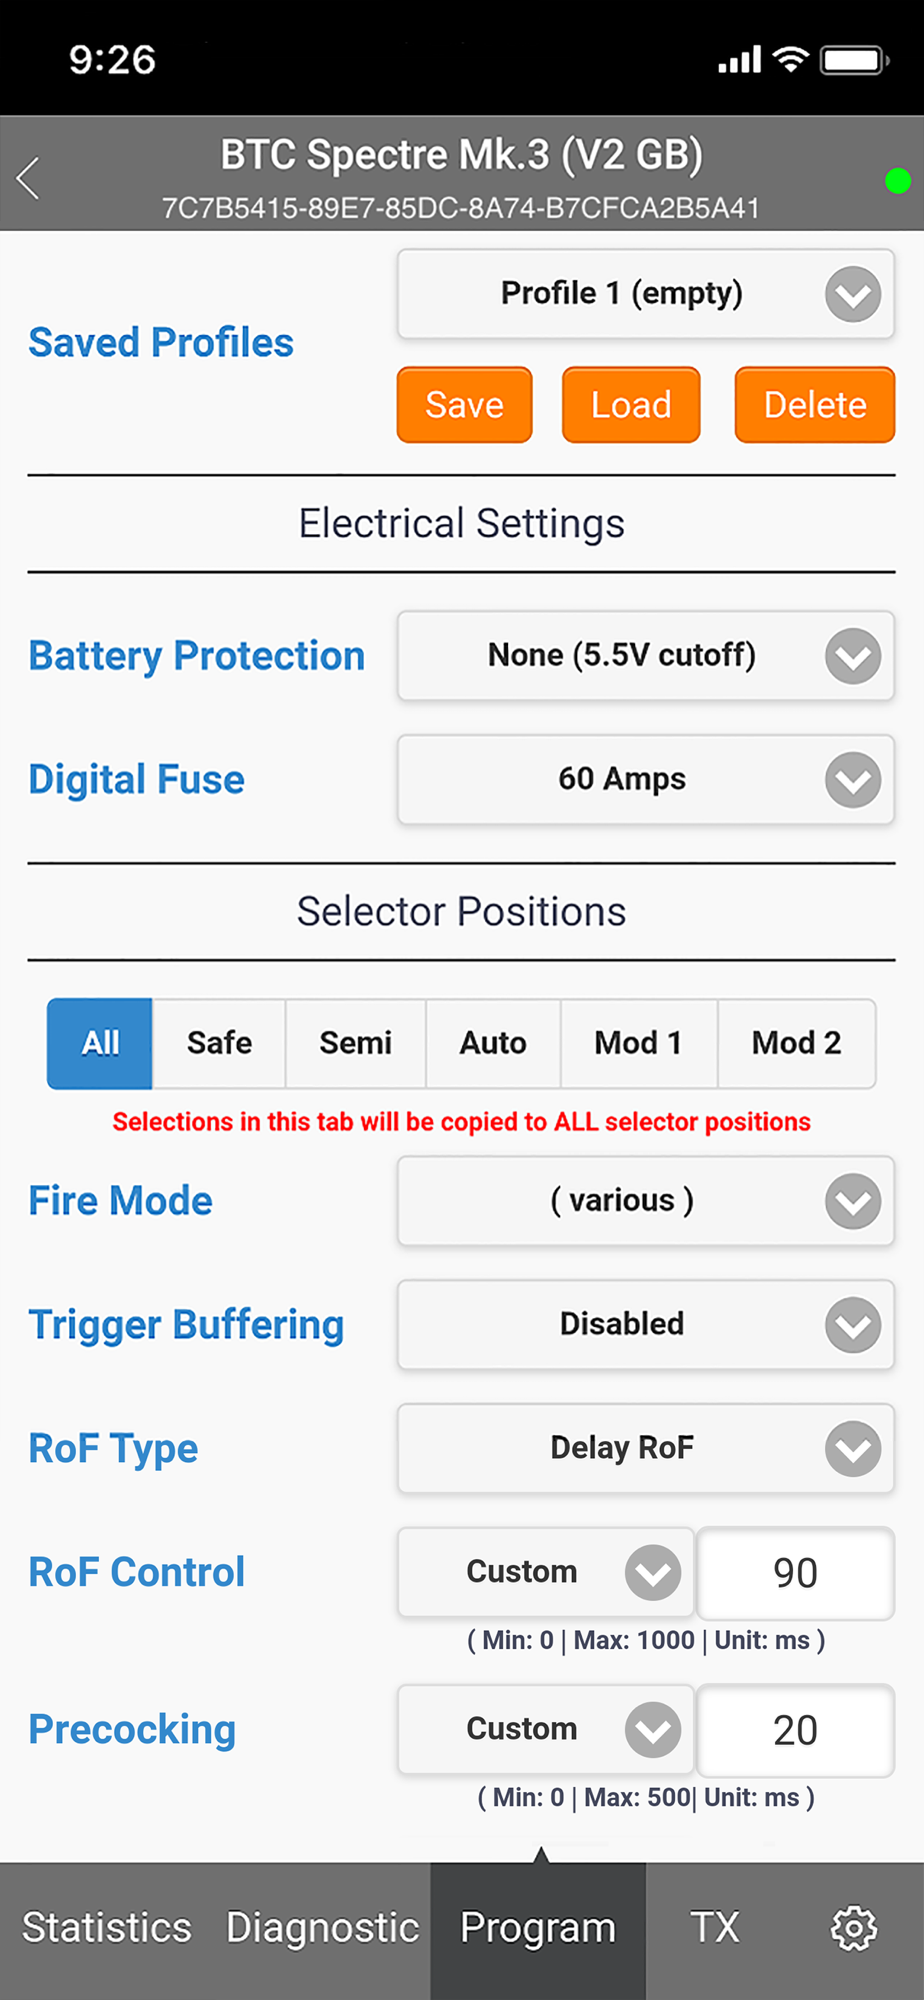Tap the battery icon in status bar

point(855,61)
